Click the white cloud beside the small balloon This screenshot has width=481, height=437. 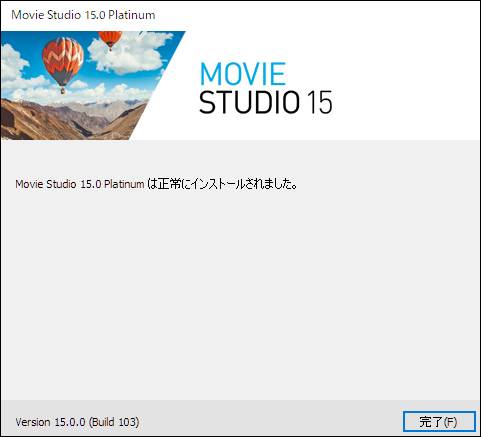pyautogui.click(x=132, y=53)
